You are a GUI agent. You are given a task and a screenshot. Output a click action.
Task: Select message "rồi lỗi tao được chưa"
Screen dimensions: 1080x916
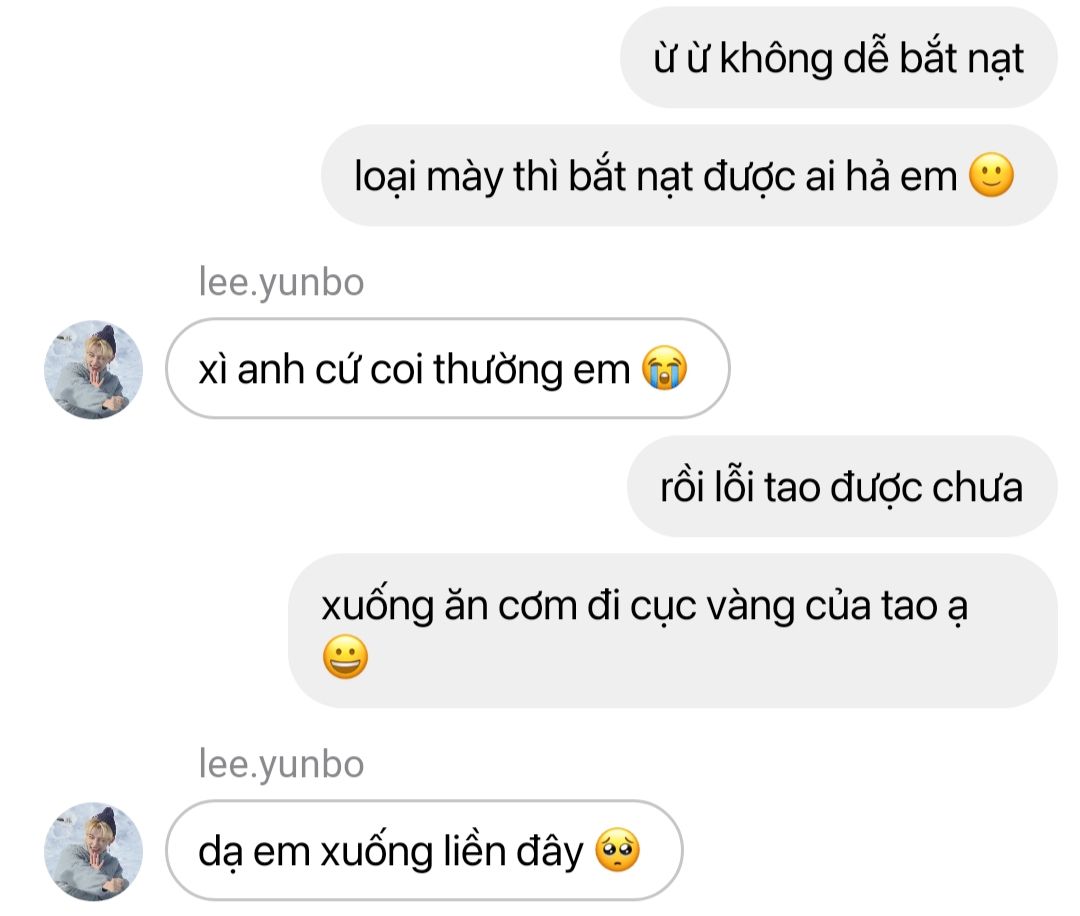pos(842,486)
